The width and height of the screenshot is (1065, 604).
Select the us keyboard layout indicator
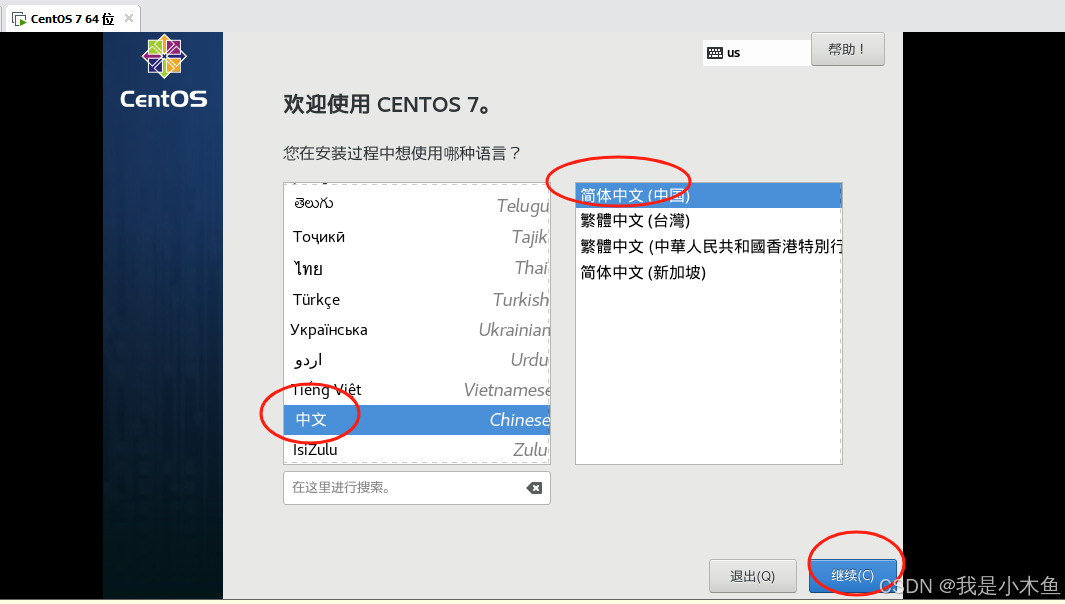point(757,53)
